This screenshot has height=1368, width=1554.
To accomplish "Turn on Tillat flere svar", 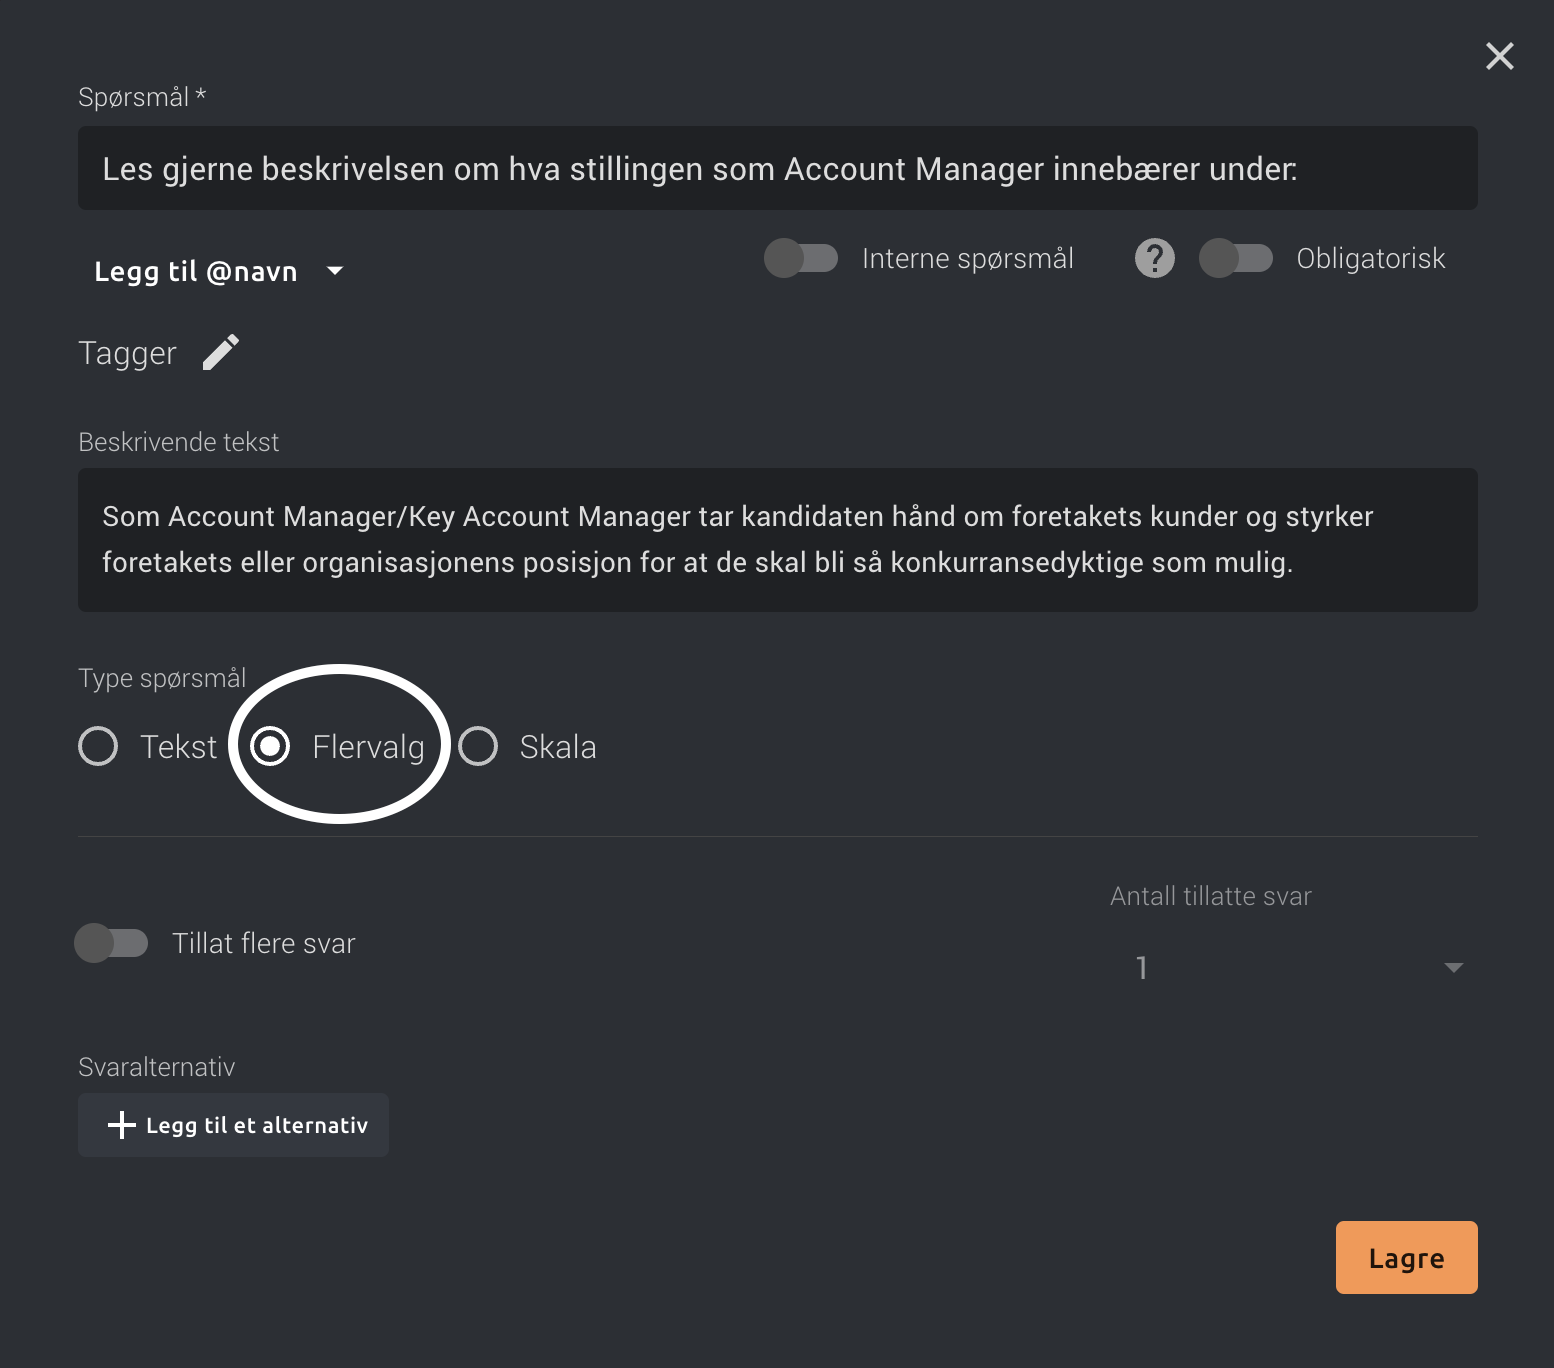I will point(111,943).
